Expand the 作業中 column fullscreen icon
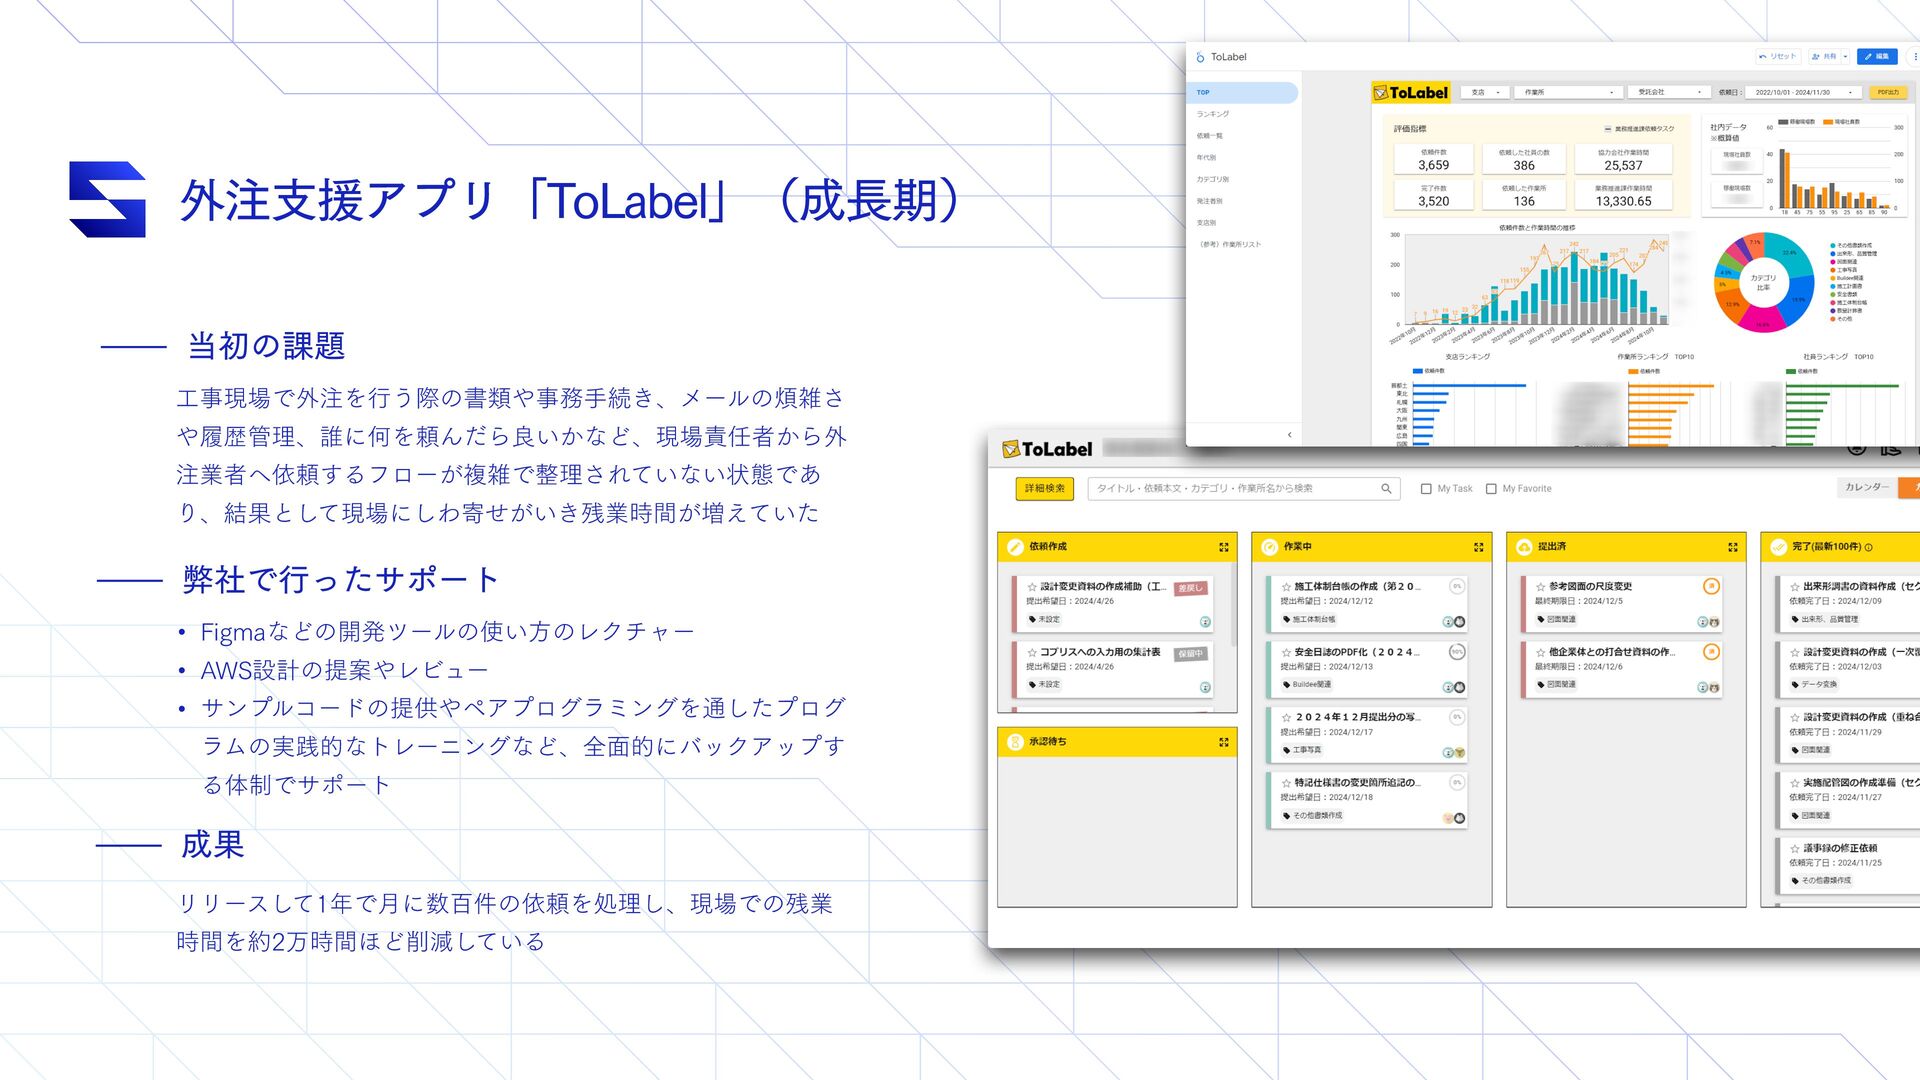1920x1080 pixels. point(1478,547)
